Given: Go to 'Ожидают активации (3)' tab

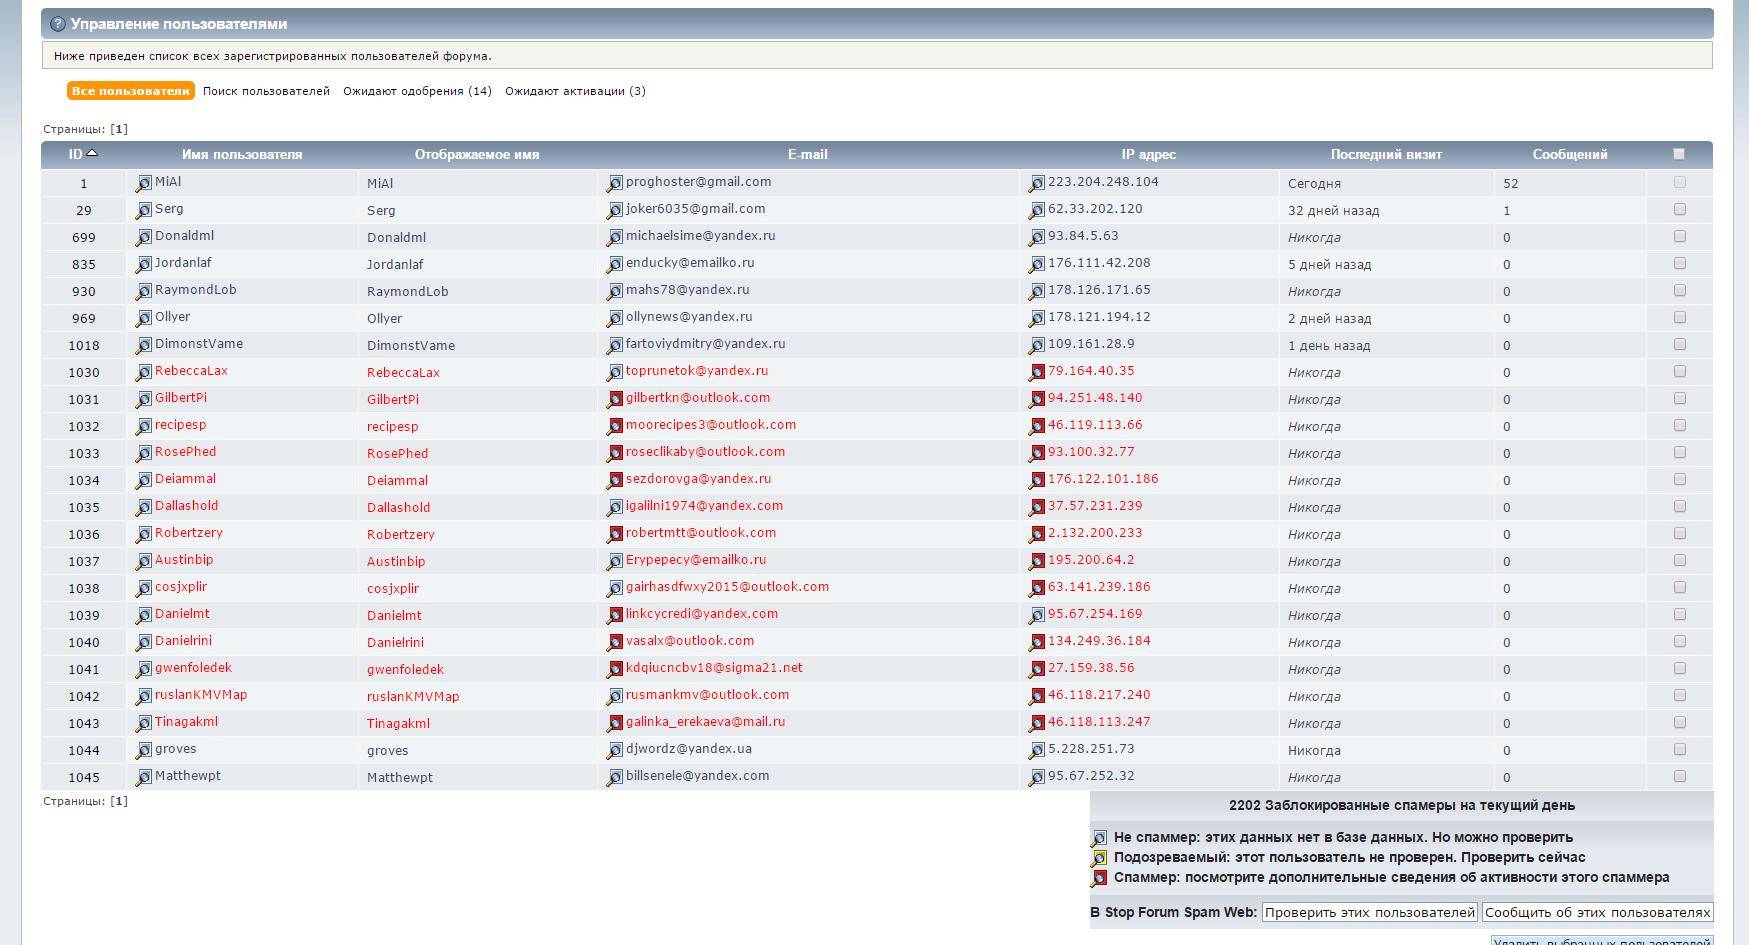Looking at the screenshot, I should (575, 91).
